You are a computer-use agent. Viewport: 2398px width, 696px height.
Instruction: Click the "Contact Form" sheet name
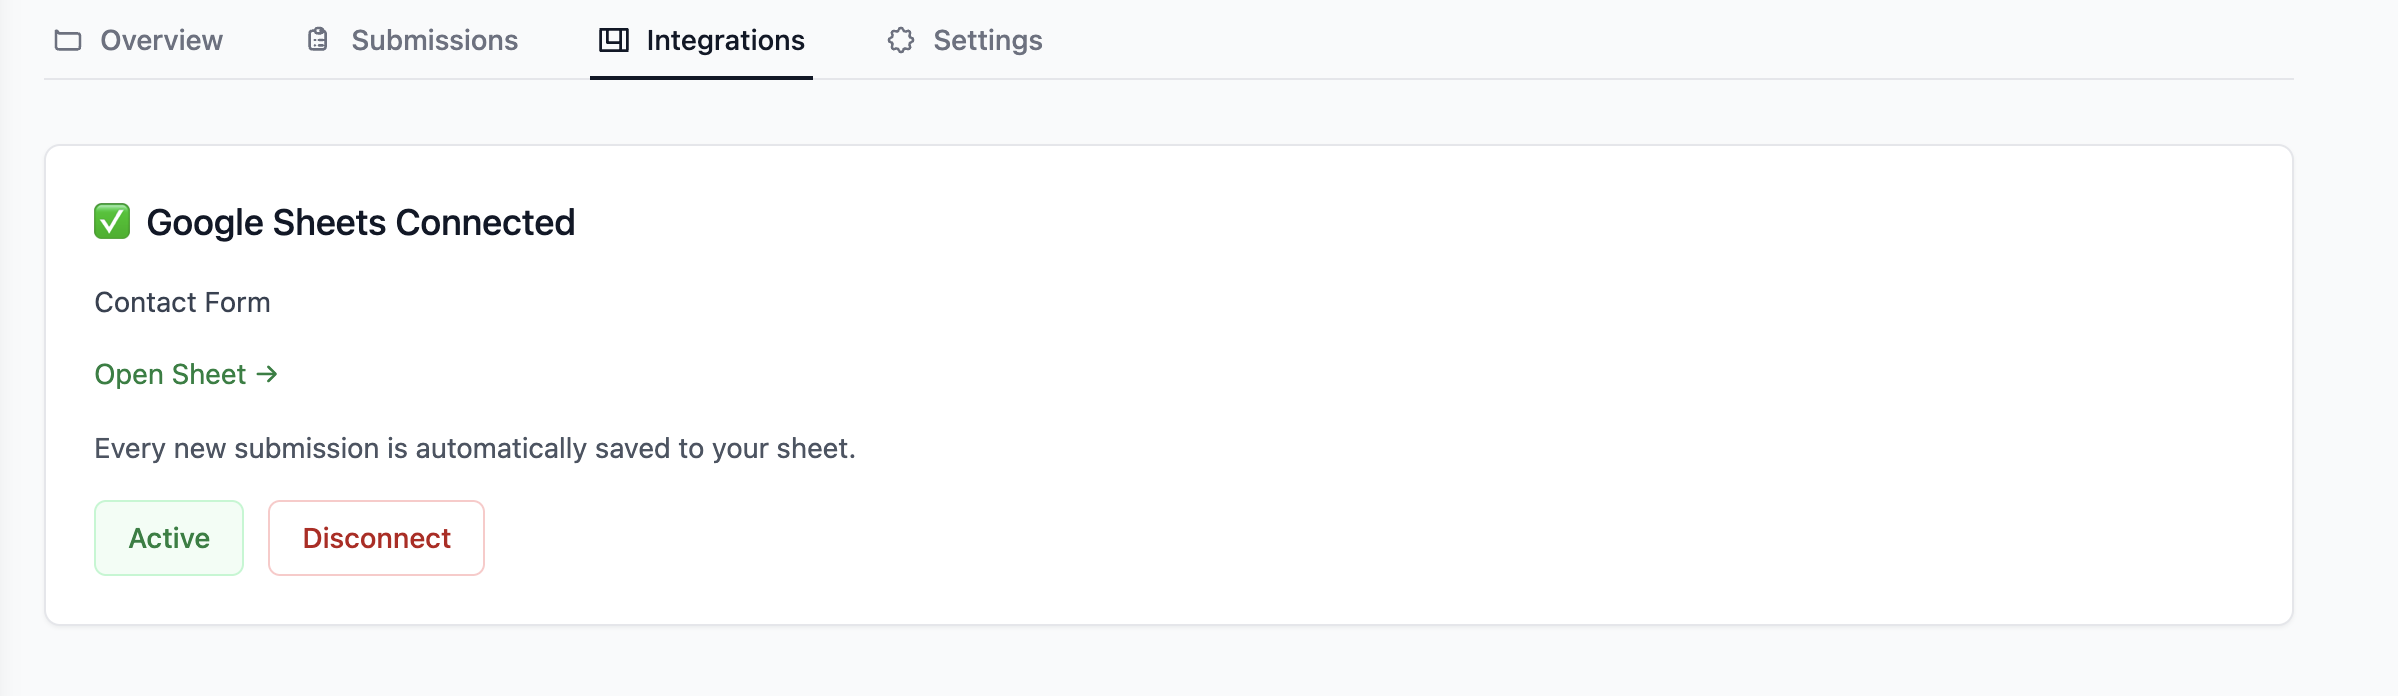point(182,302)
